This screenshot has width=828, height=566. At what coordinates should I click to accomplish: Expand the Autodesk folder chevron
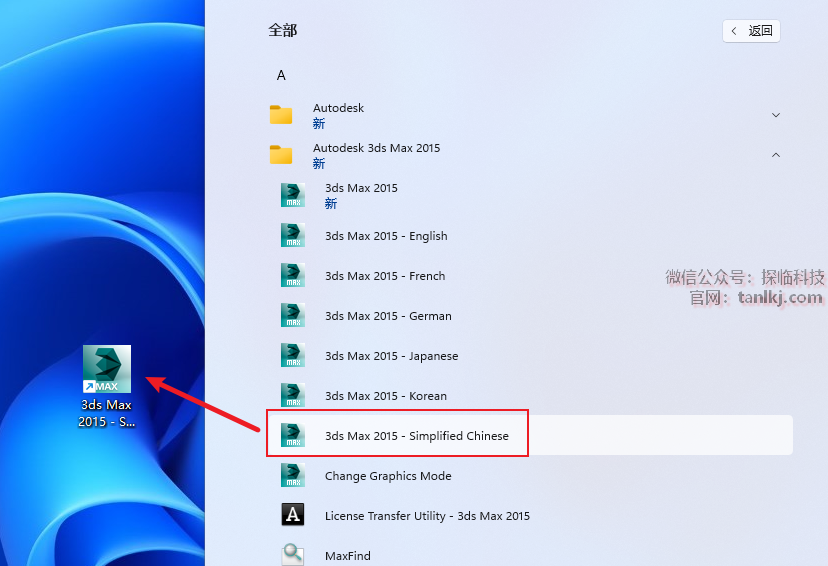coord(776,115)
